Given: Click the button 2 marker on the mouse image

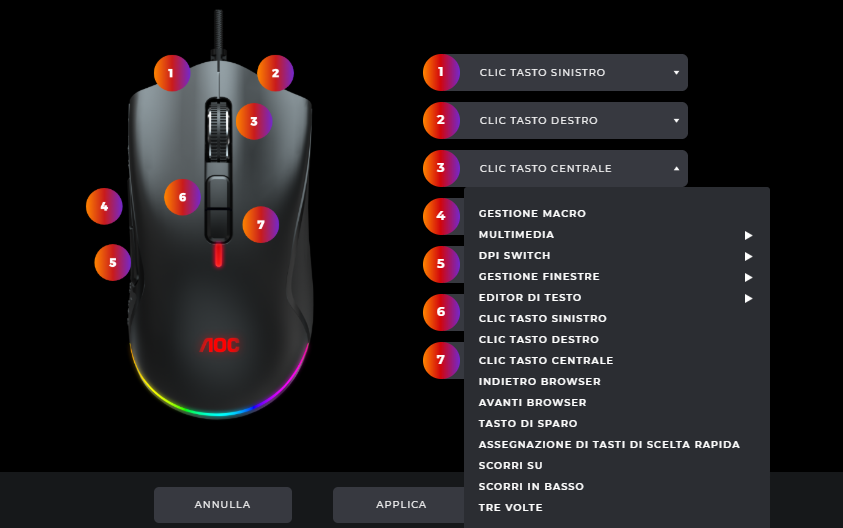Looking at the screenshot, I should (275, 73).
